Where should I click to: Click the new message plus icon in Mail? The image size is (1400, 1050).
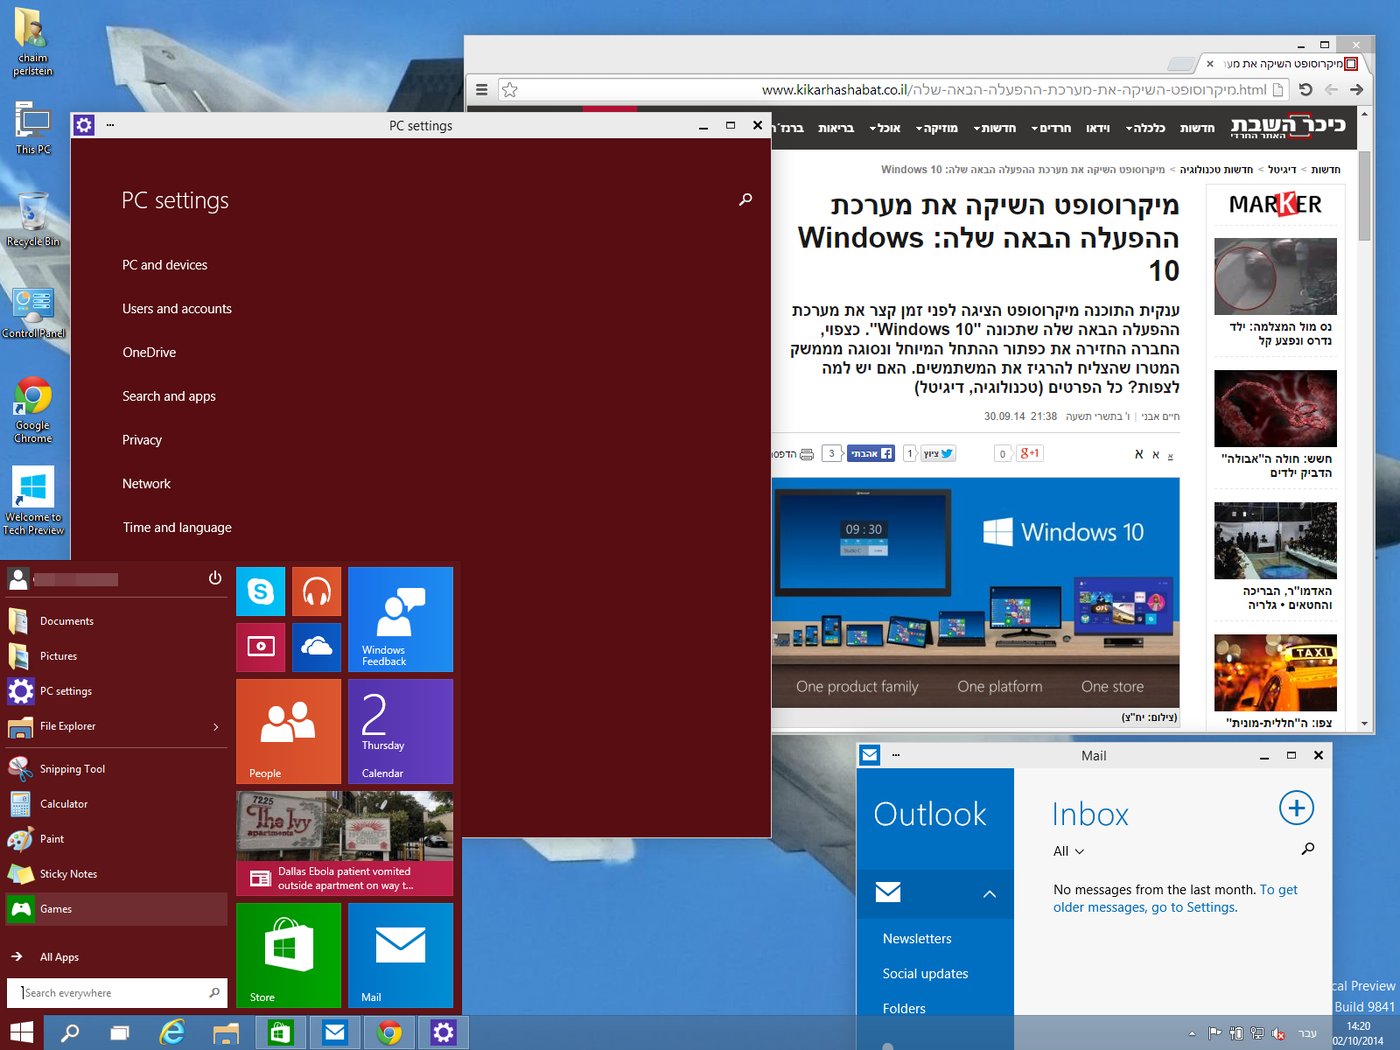pos(1296,808)
